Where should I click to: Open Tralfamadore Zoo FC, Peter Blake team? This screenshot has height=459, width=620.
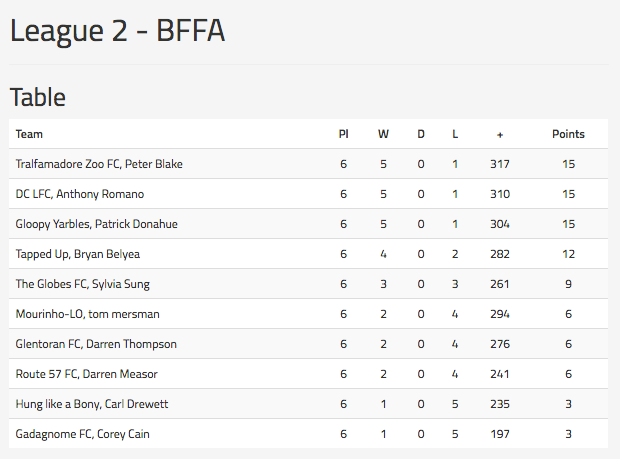(99, 164)
